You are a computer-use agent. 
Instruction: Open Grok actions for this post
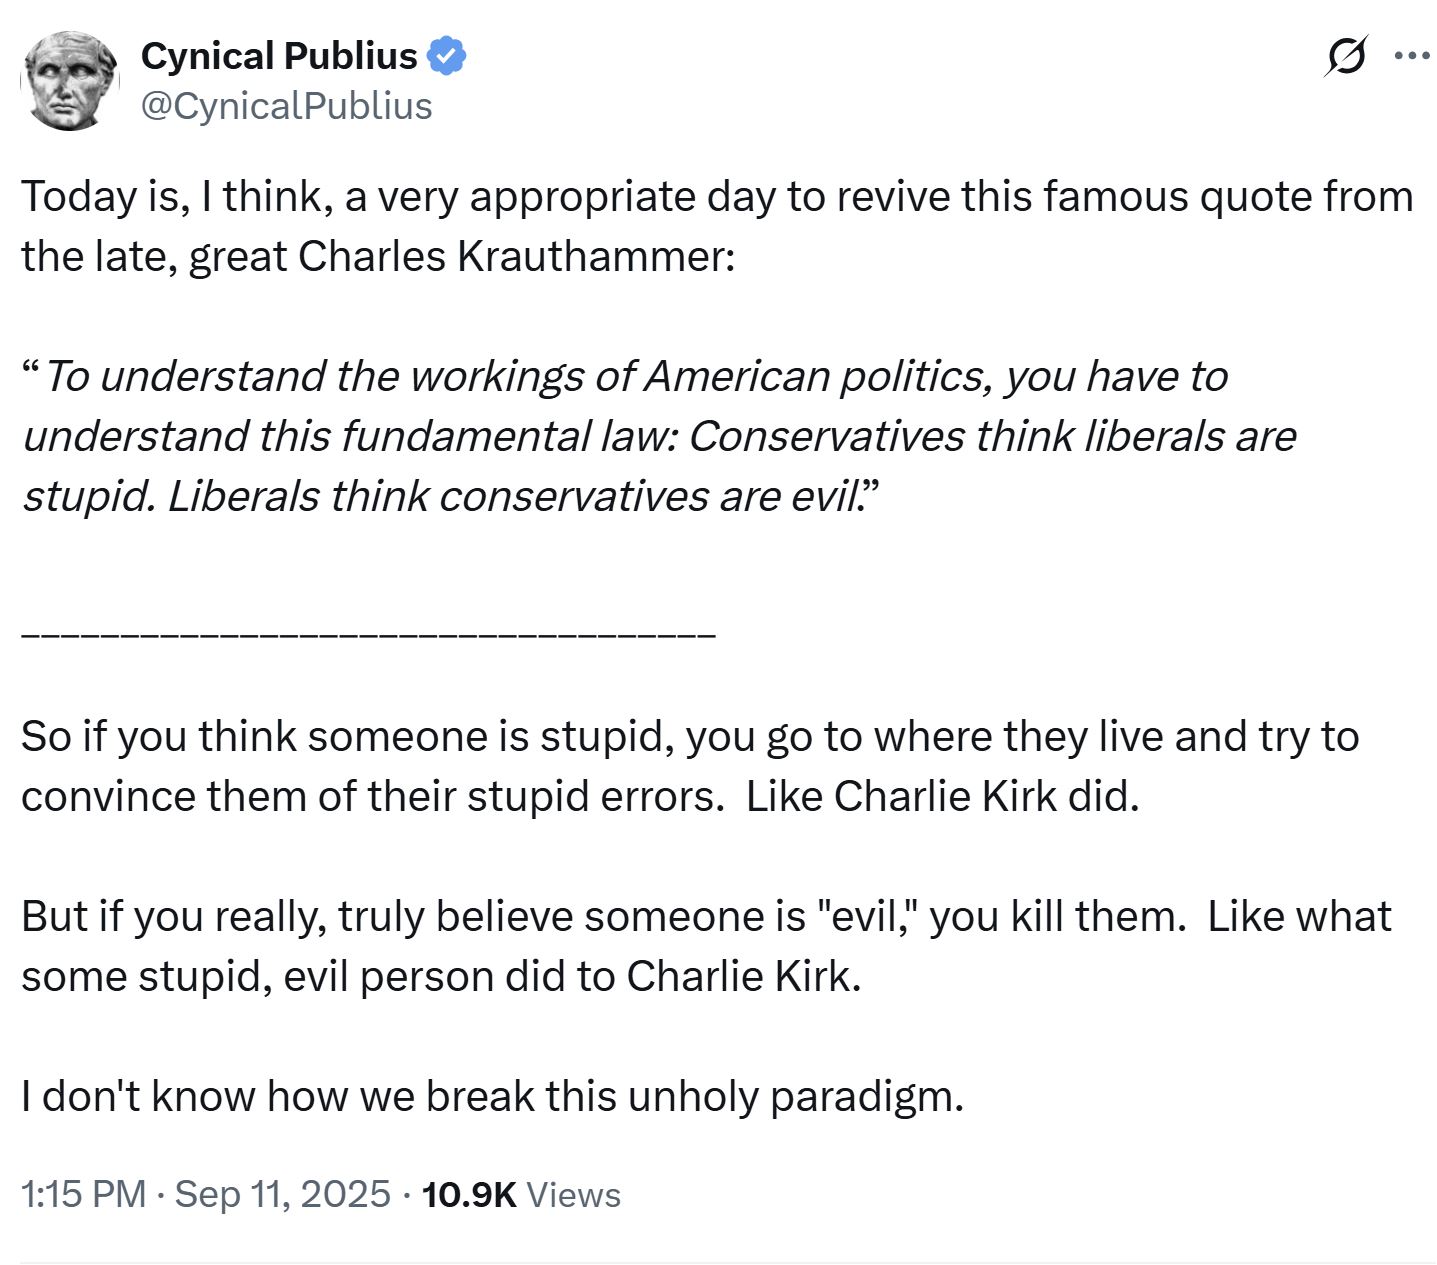(1345, 56)
